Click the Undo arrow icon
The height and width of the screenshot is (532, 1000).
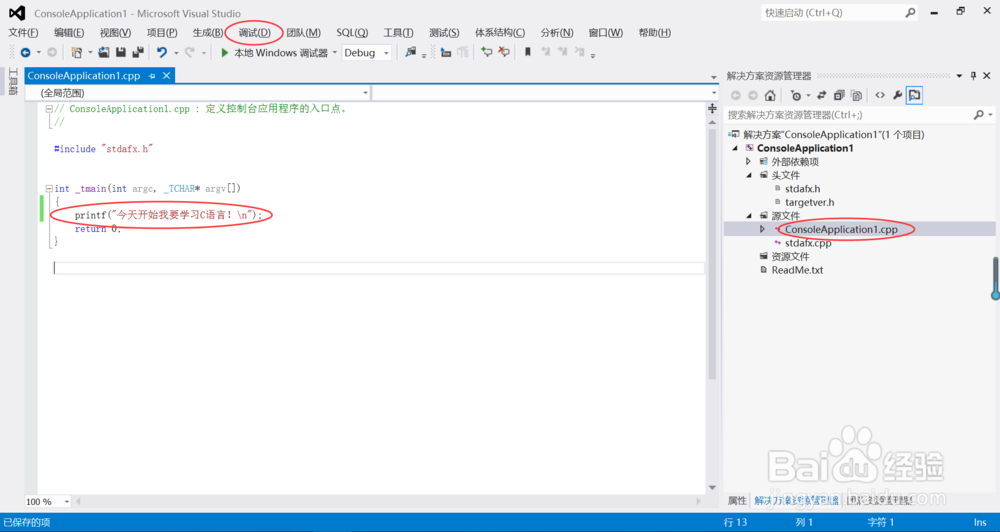coord(162,53)
